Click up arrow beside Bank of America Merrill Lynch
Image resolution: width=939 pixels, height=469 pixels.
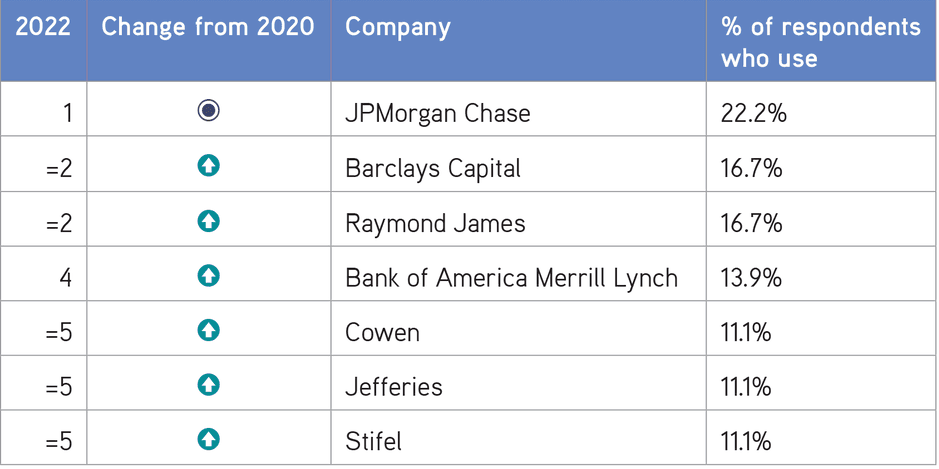208,275
